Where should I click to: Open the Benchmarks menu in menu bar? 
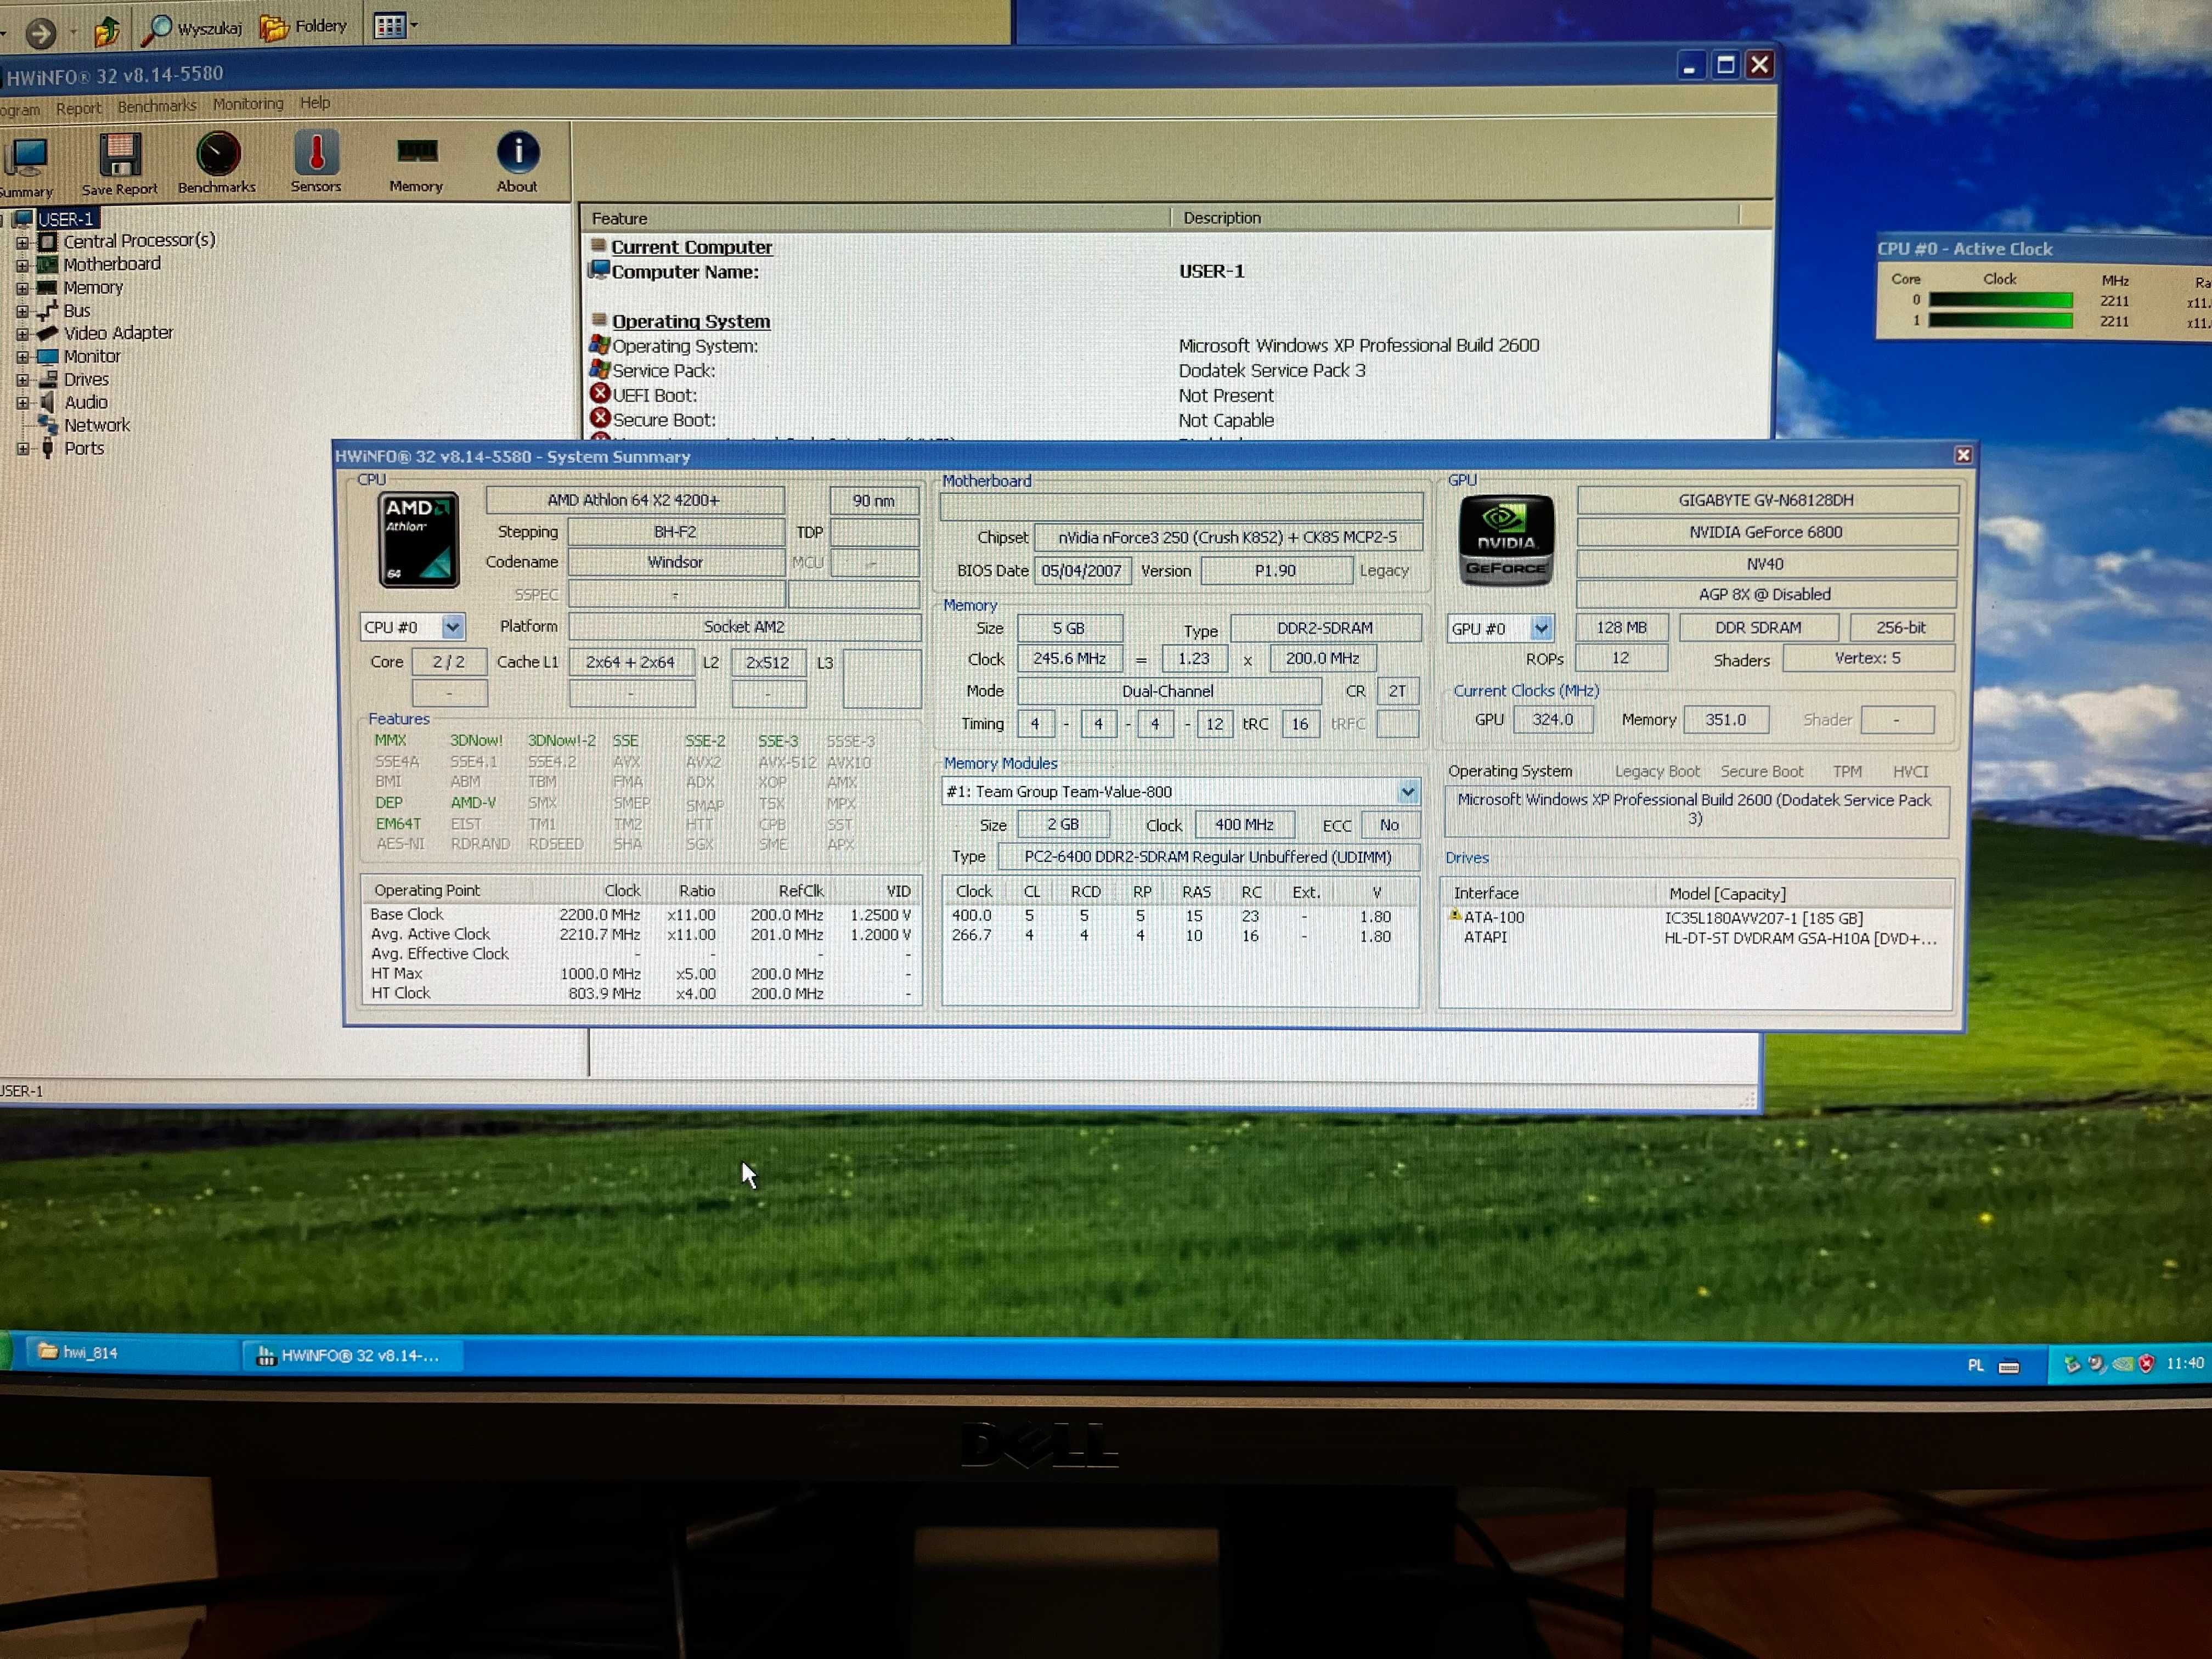coord(157,106)
